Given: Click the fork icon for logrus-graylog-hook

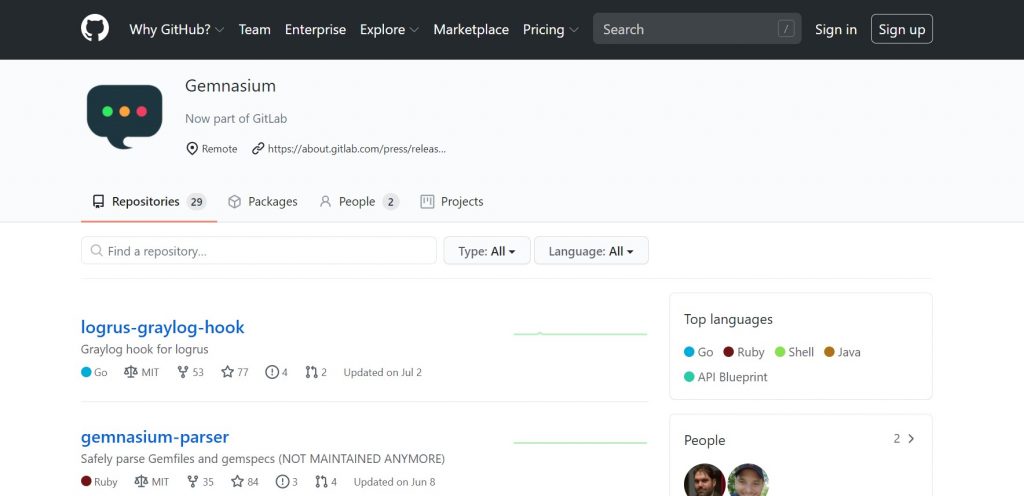Looking at the screenshot, I should 183,372.
